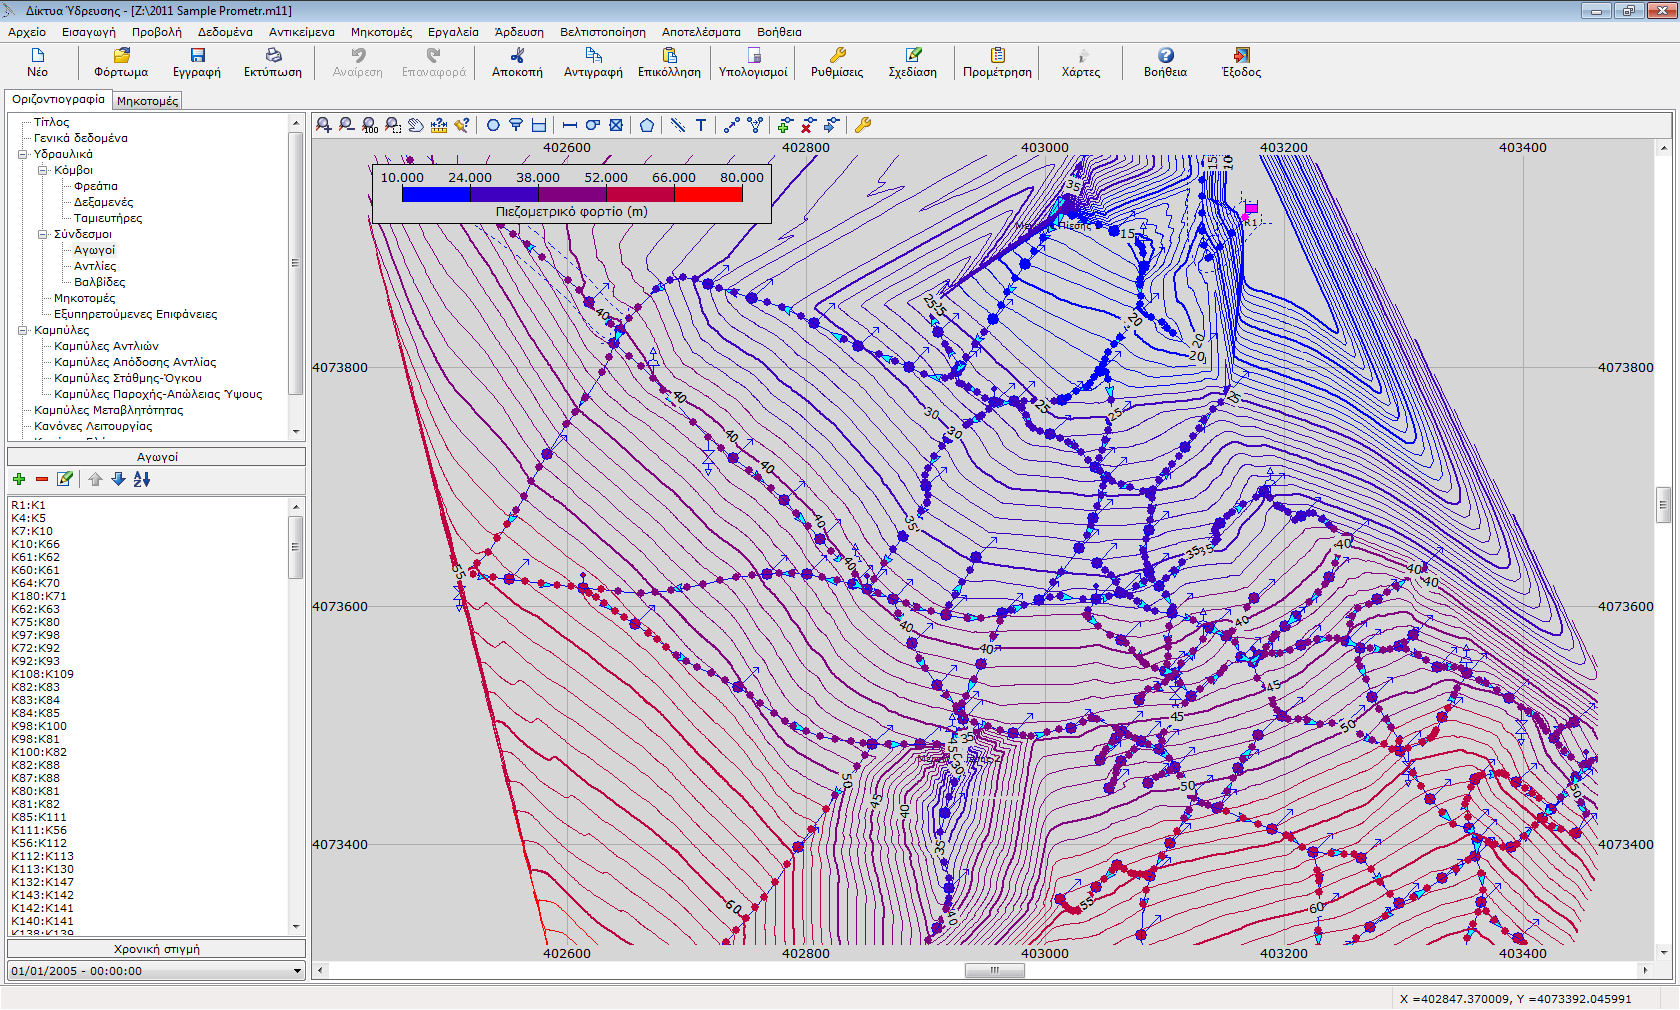Click the Υπολογισμοί toolbar button
The image size is (1680, 1010).
coord(753,62)
